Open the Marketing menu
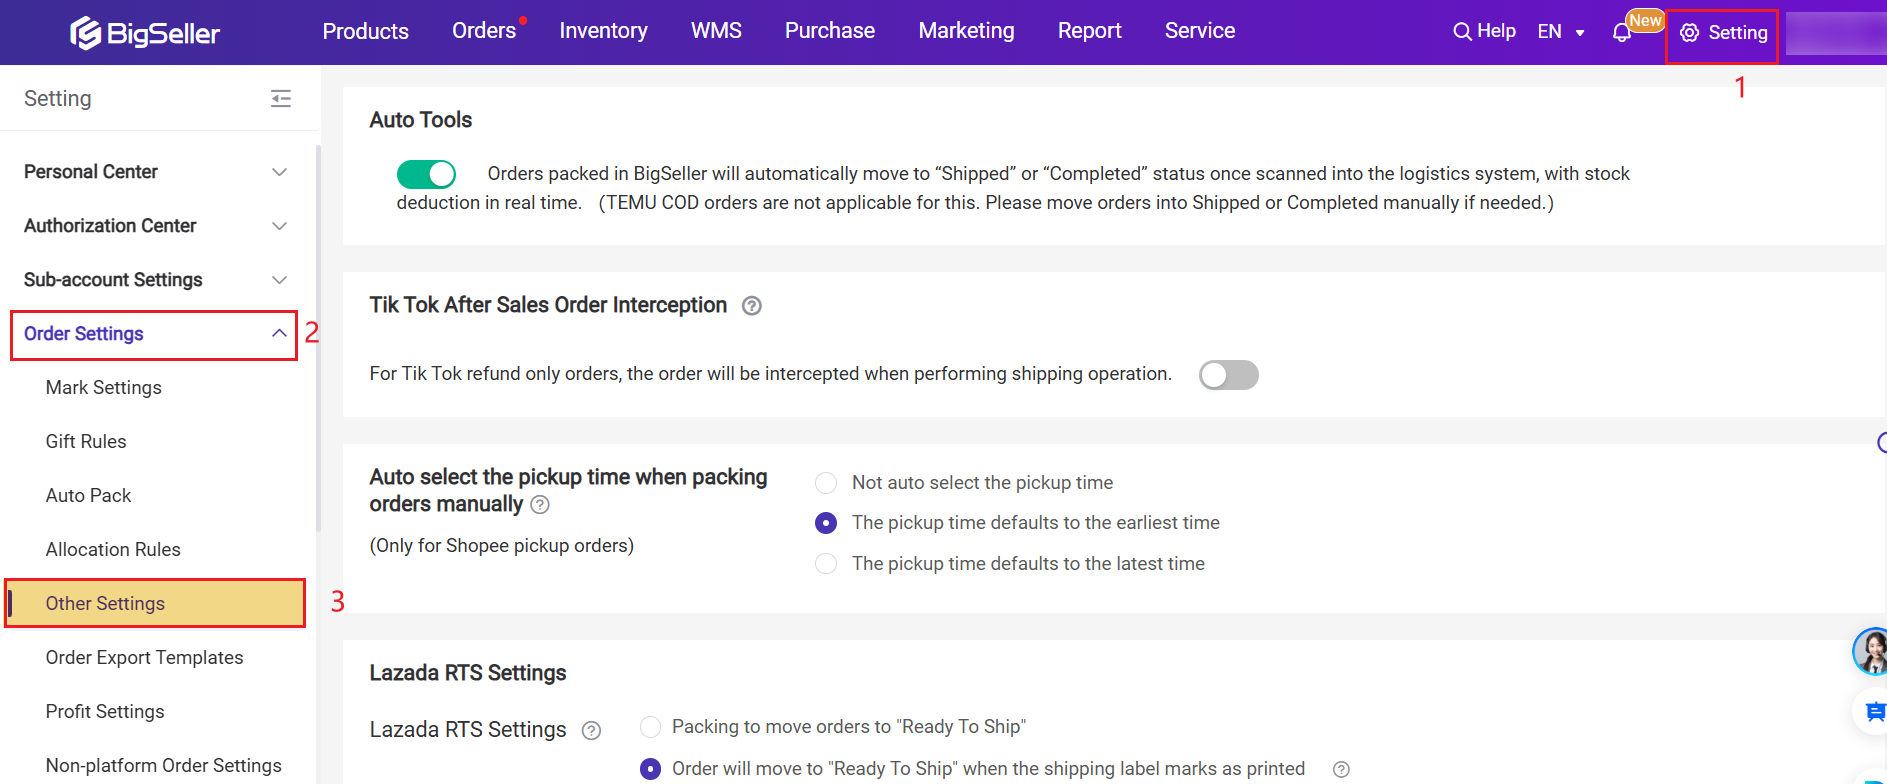This screenshot has height=784, width=1887. (x=966, y=31)
